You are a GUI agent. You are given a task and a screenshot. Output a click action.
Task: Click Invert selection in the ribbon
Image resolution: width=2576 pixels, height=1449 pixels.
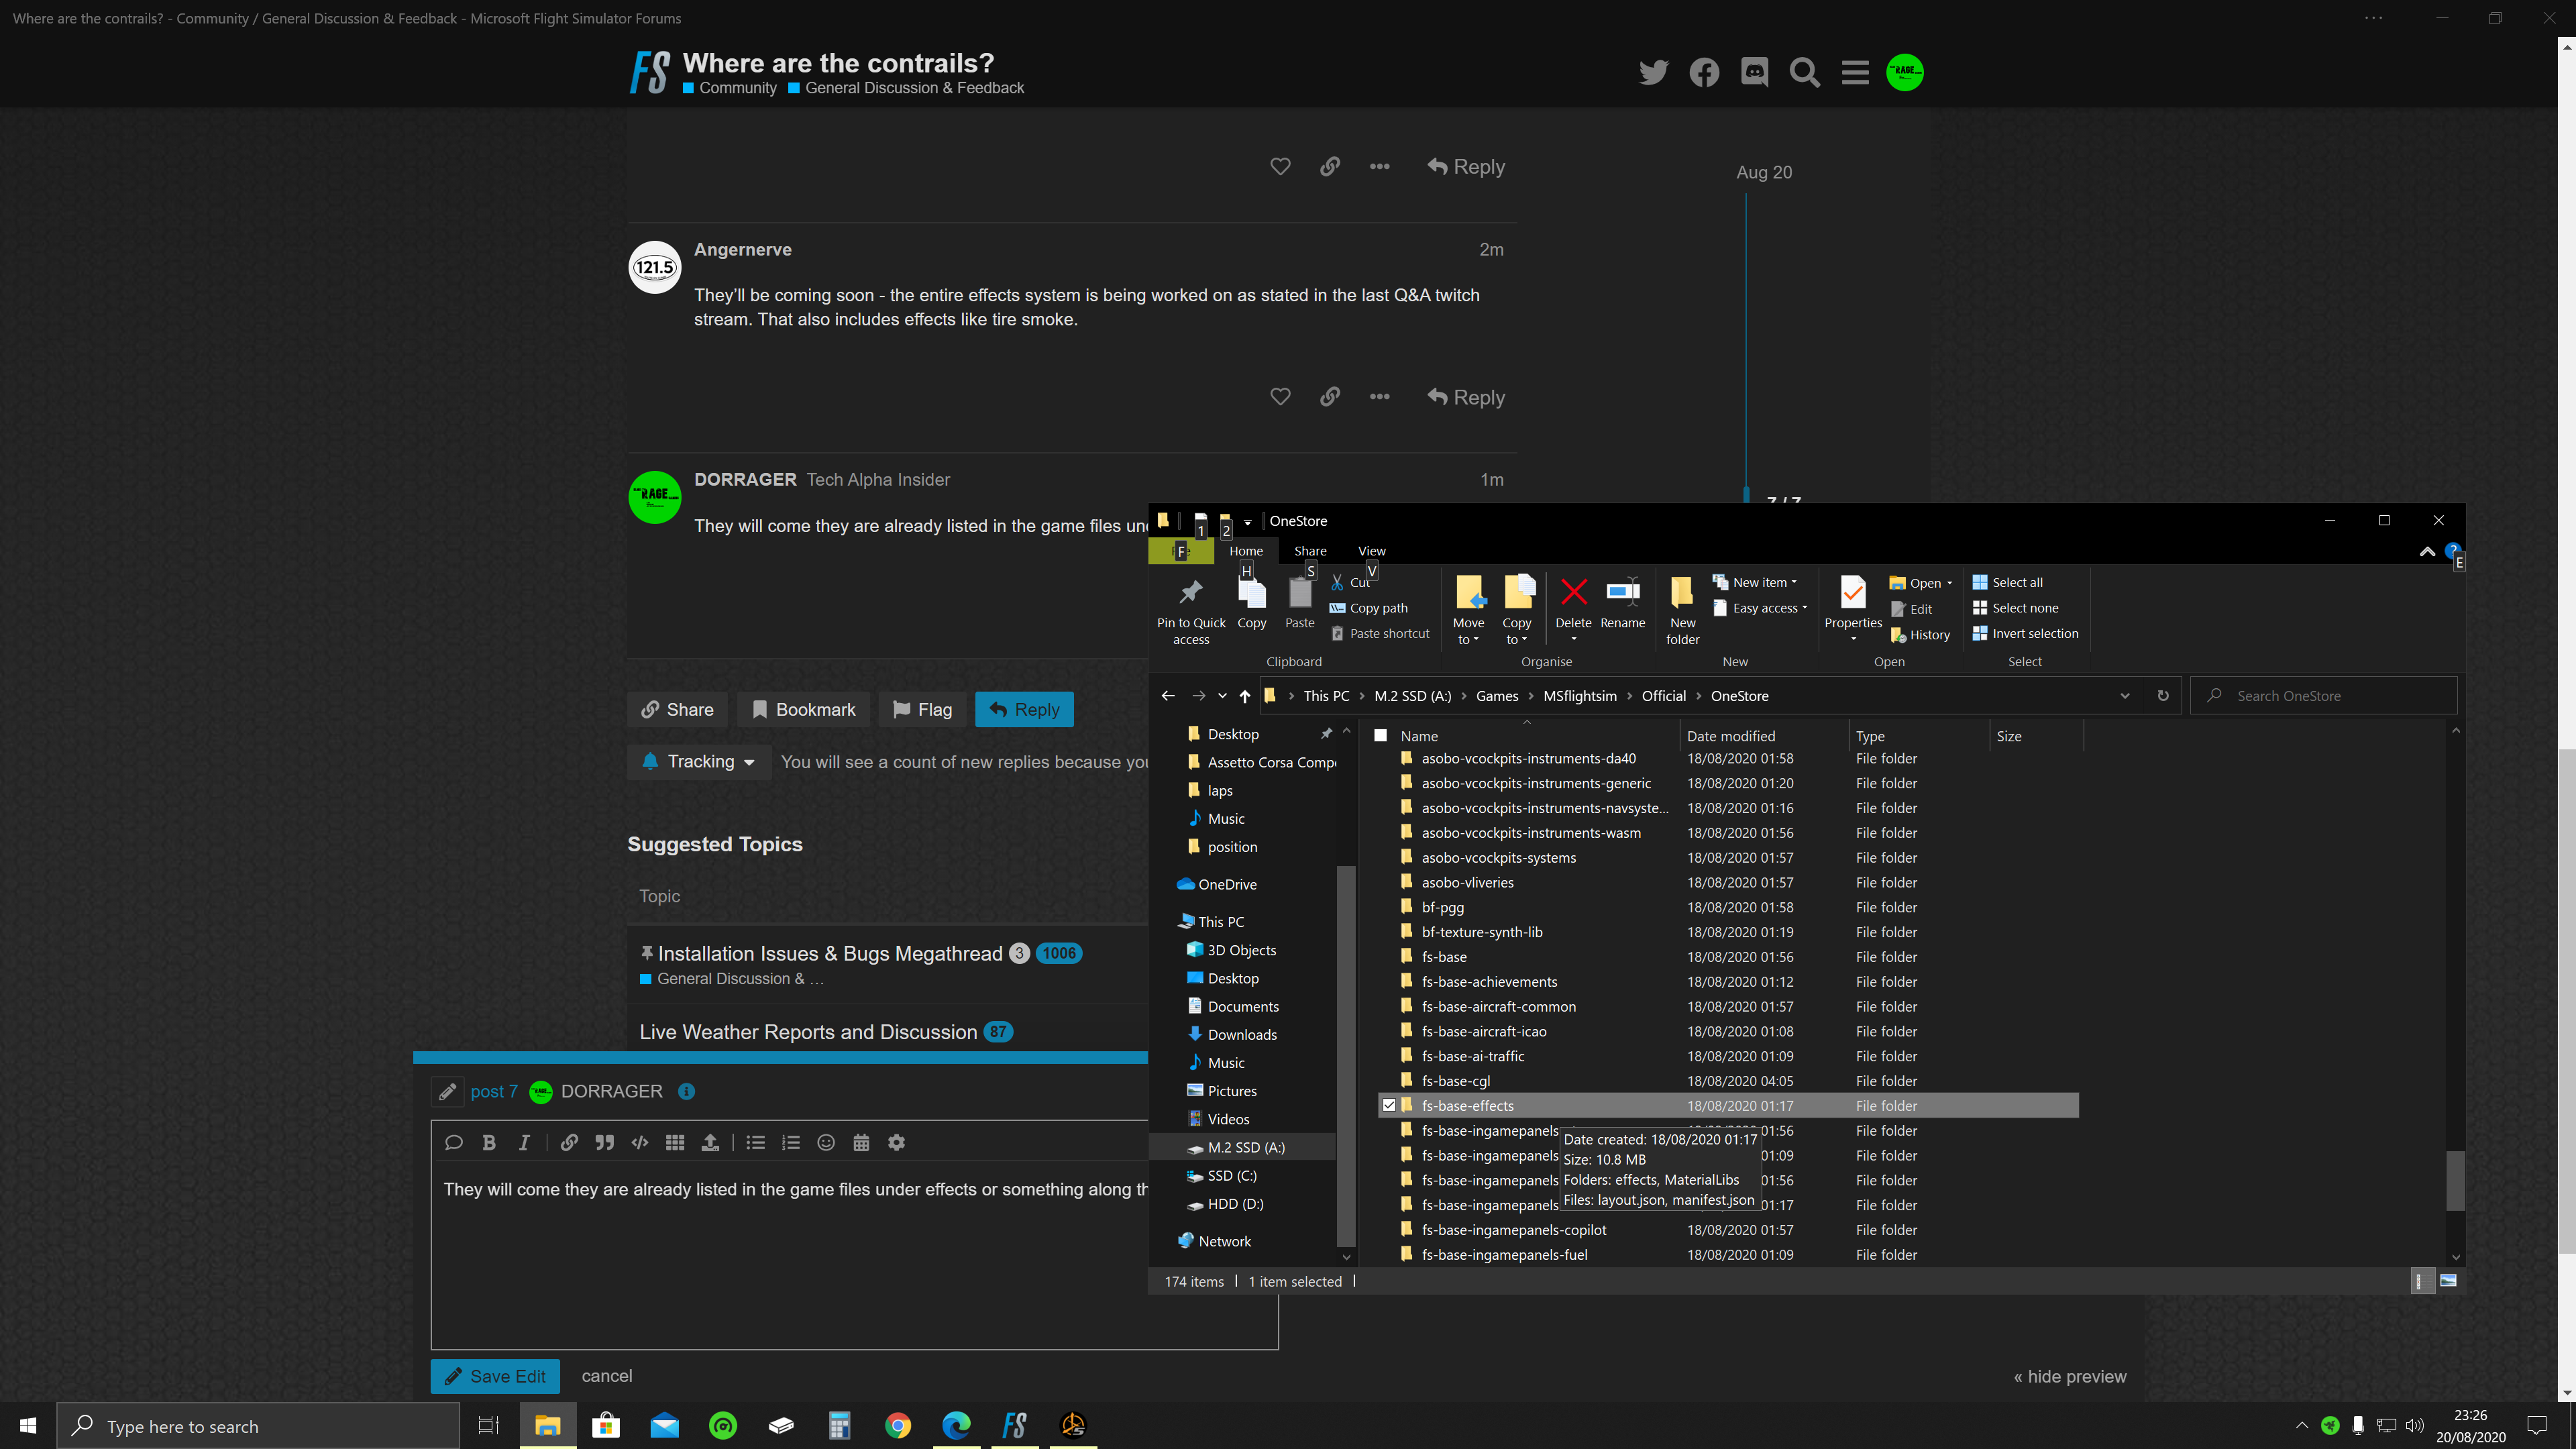(2025, 633)
